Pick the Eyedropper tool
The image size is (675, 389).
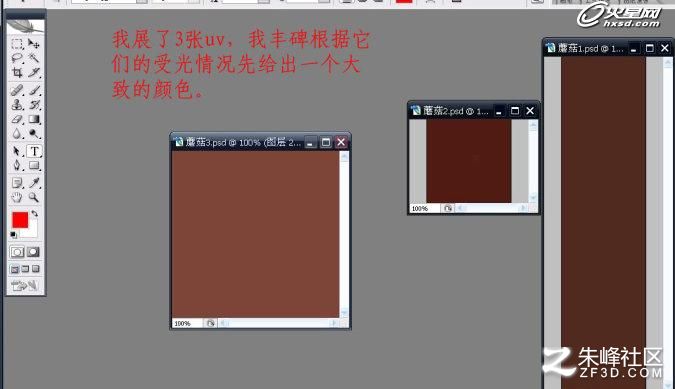pyautogui.click(x=34, y=183)
